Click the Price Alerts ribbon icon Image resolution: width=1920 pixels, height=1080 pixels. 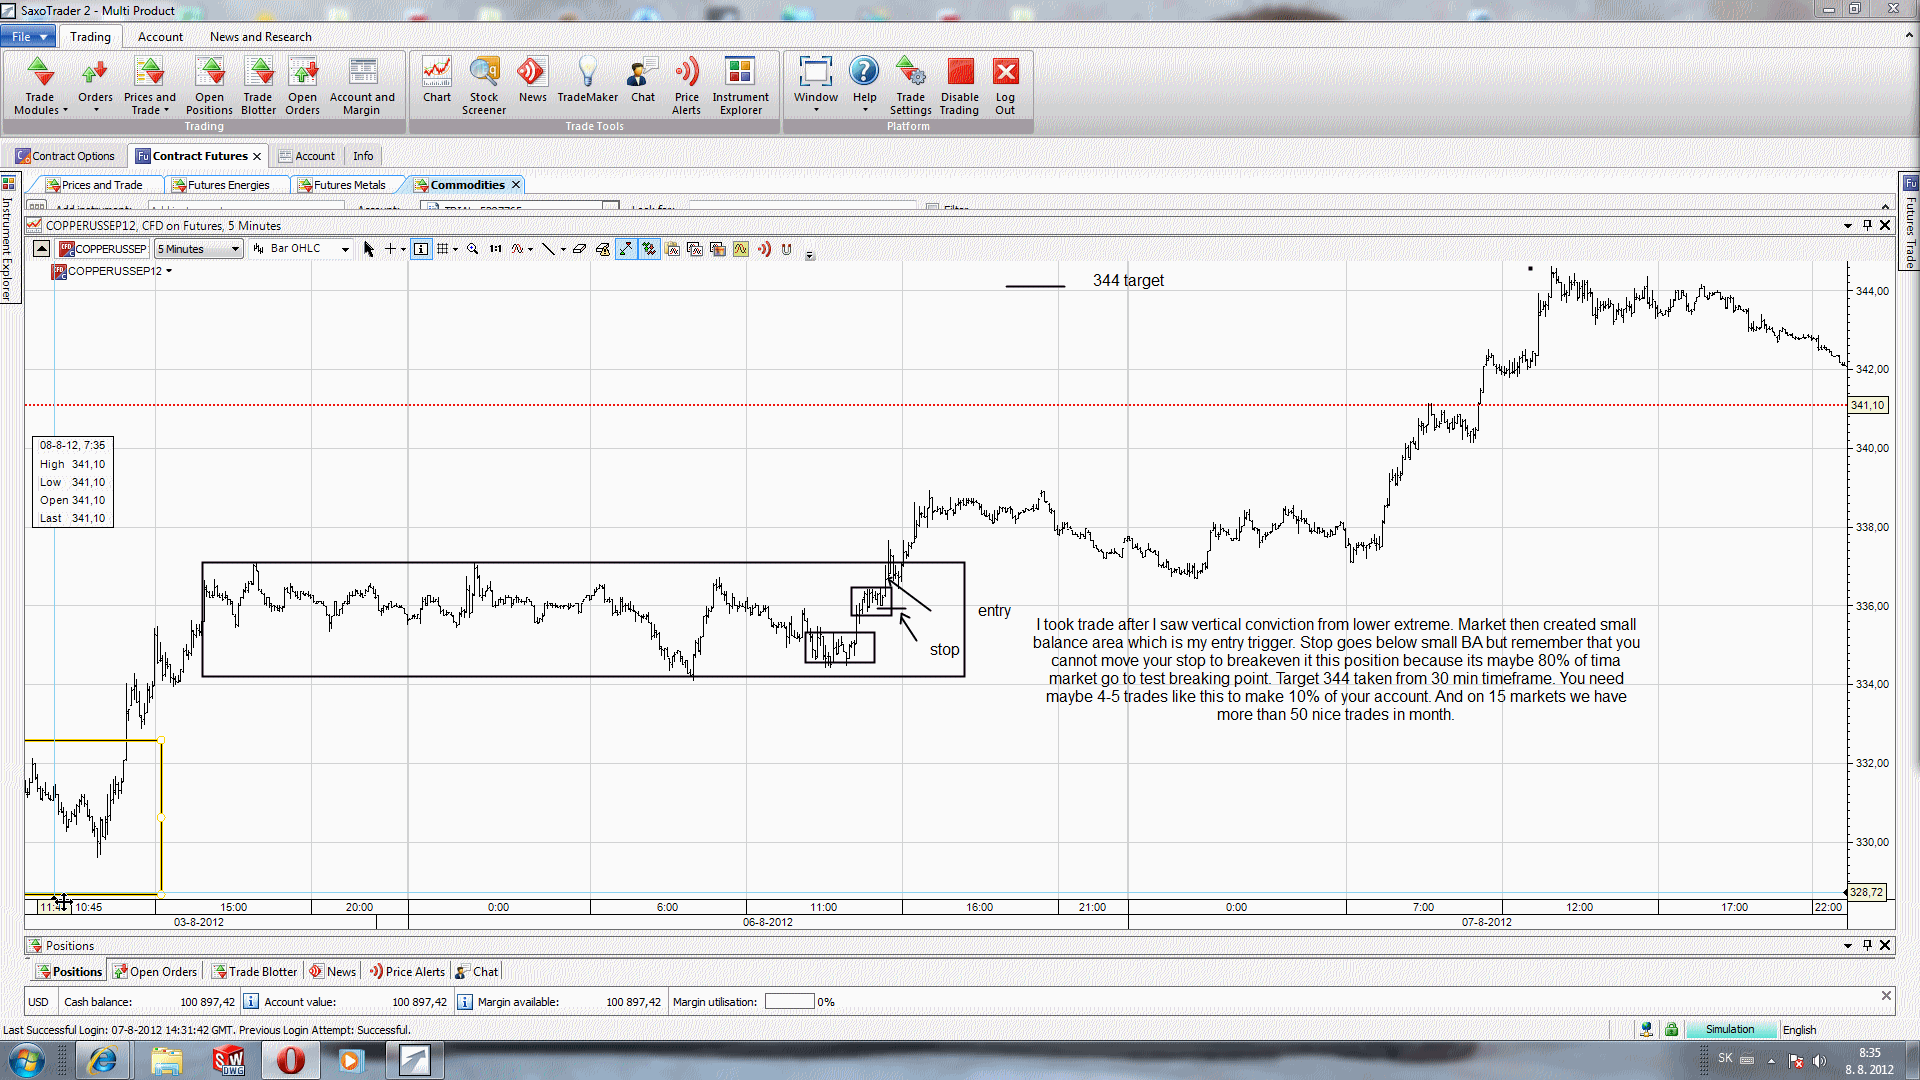(686, 85)
